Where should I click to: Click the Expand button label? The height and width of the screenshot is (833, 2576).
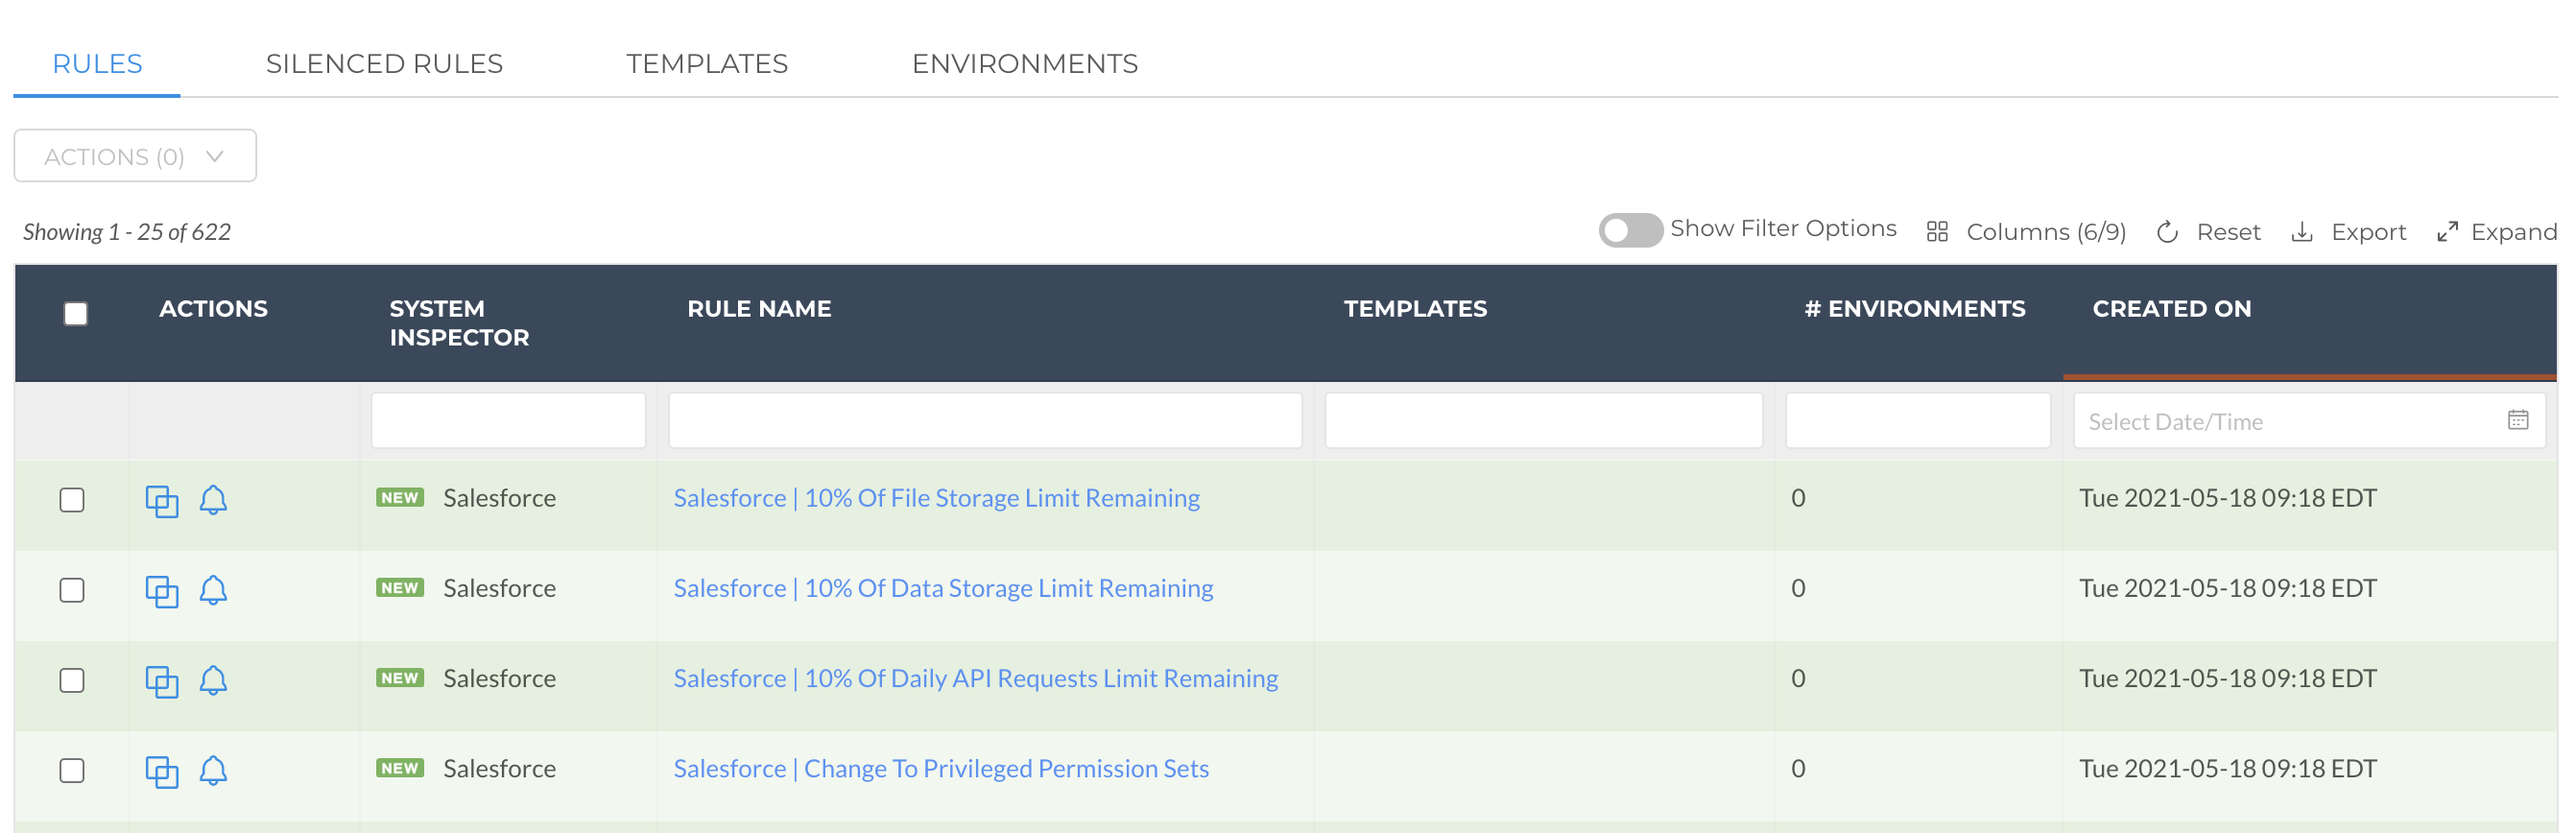pyautogui.click(x=2513, y=232)
